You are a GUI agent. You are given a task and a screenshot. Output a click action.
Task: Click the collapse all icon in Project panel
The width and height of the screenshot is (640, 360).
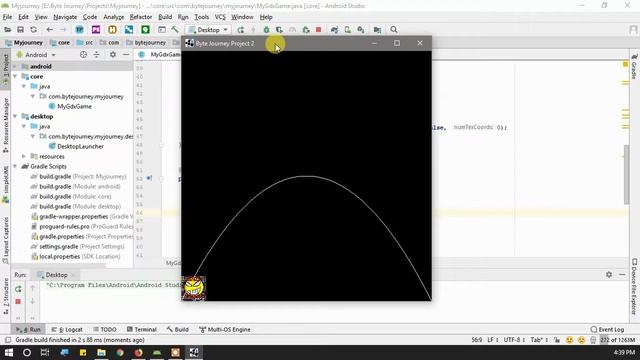96,55
